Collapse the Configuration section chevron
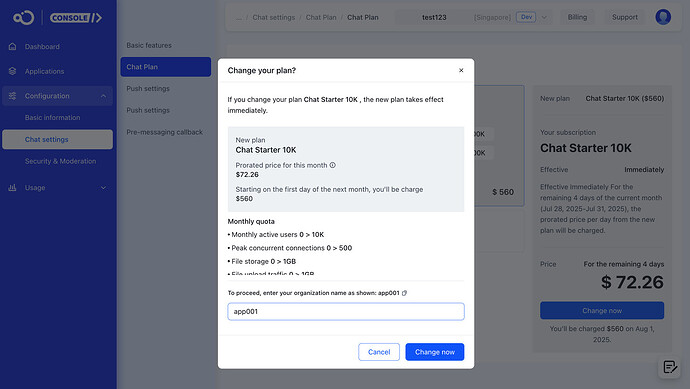The height and width of the screenshot is (389, 690). tap(103, 96)
